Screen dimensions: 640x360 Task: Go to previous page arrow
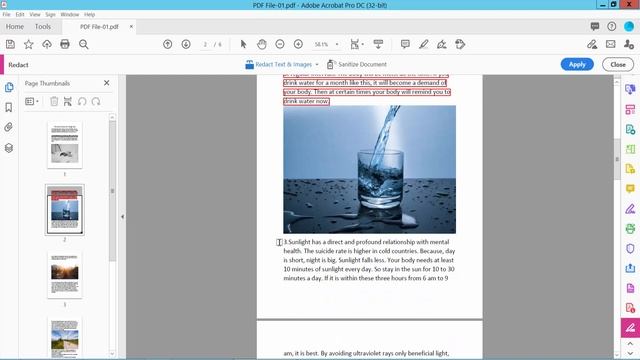point(167,44)
